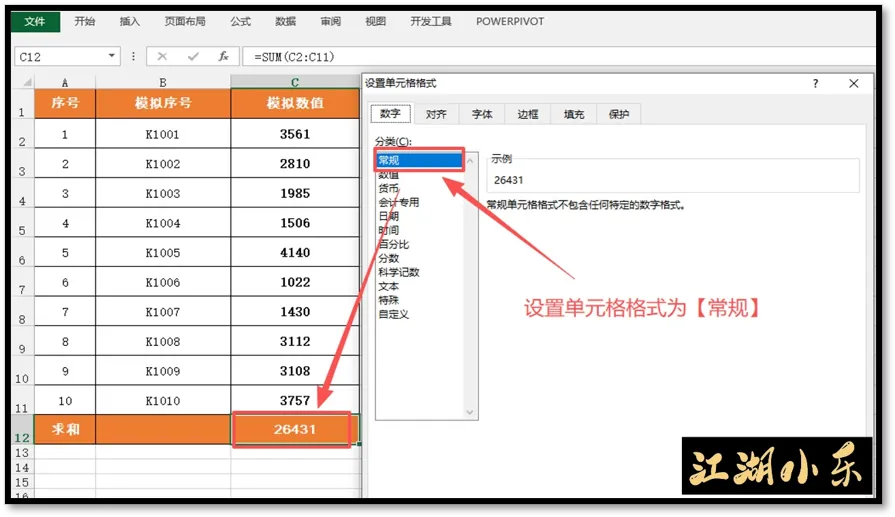Open the 页面布局 ribbon tab

click(x=185, y=21)
